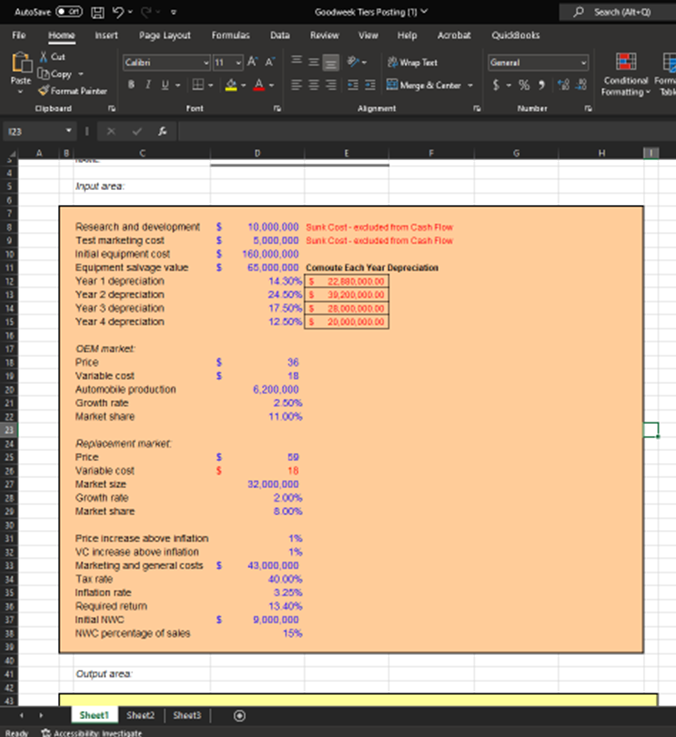
Task: Switch to the Insert tab
Action: click(x=106, y=35)
